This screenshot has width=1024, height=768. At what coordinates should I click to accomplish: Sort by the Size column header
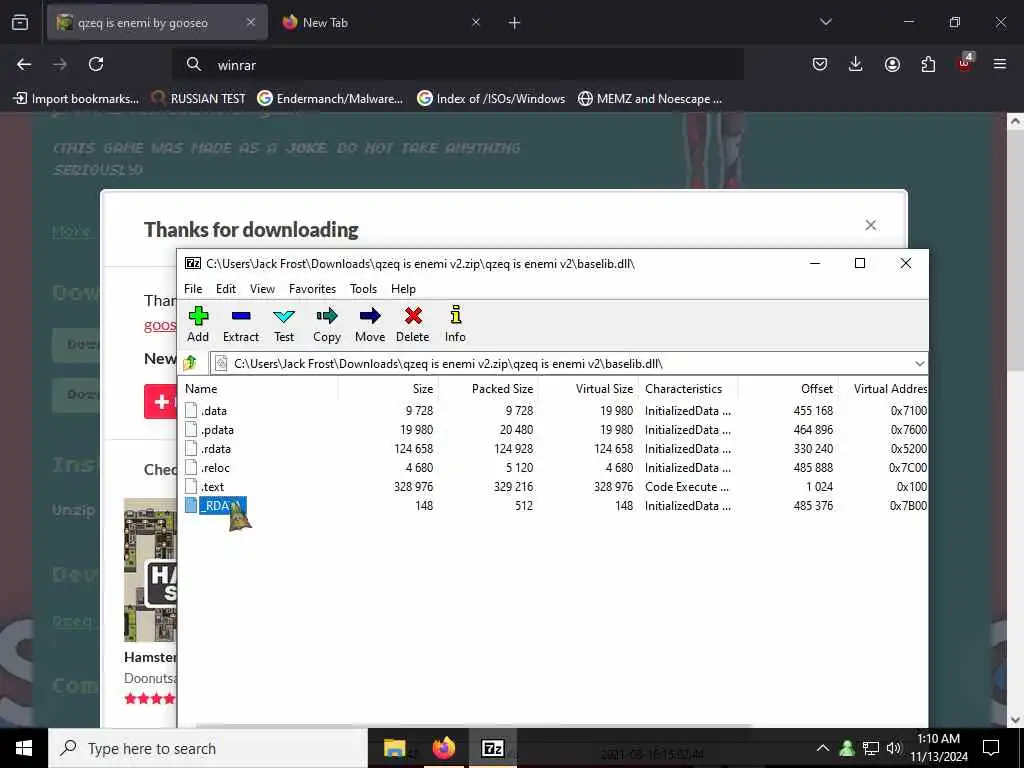(x=388, y=389)
